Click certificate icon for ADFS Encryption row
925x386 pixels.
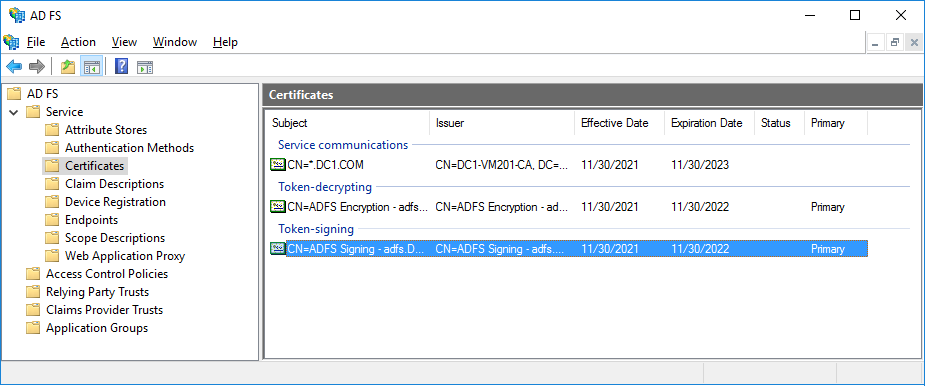(277, 207)
